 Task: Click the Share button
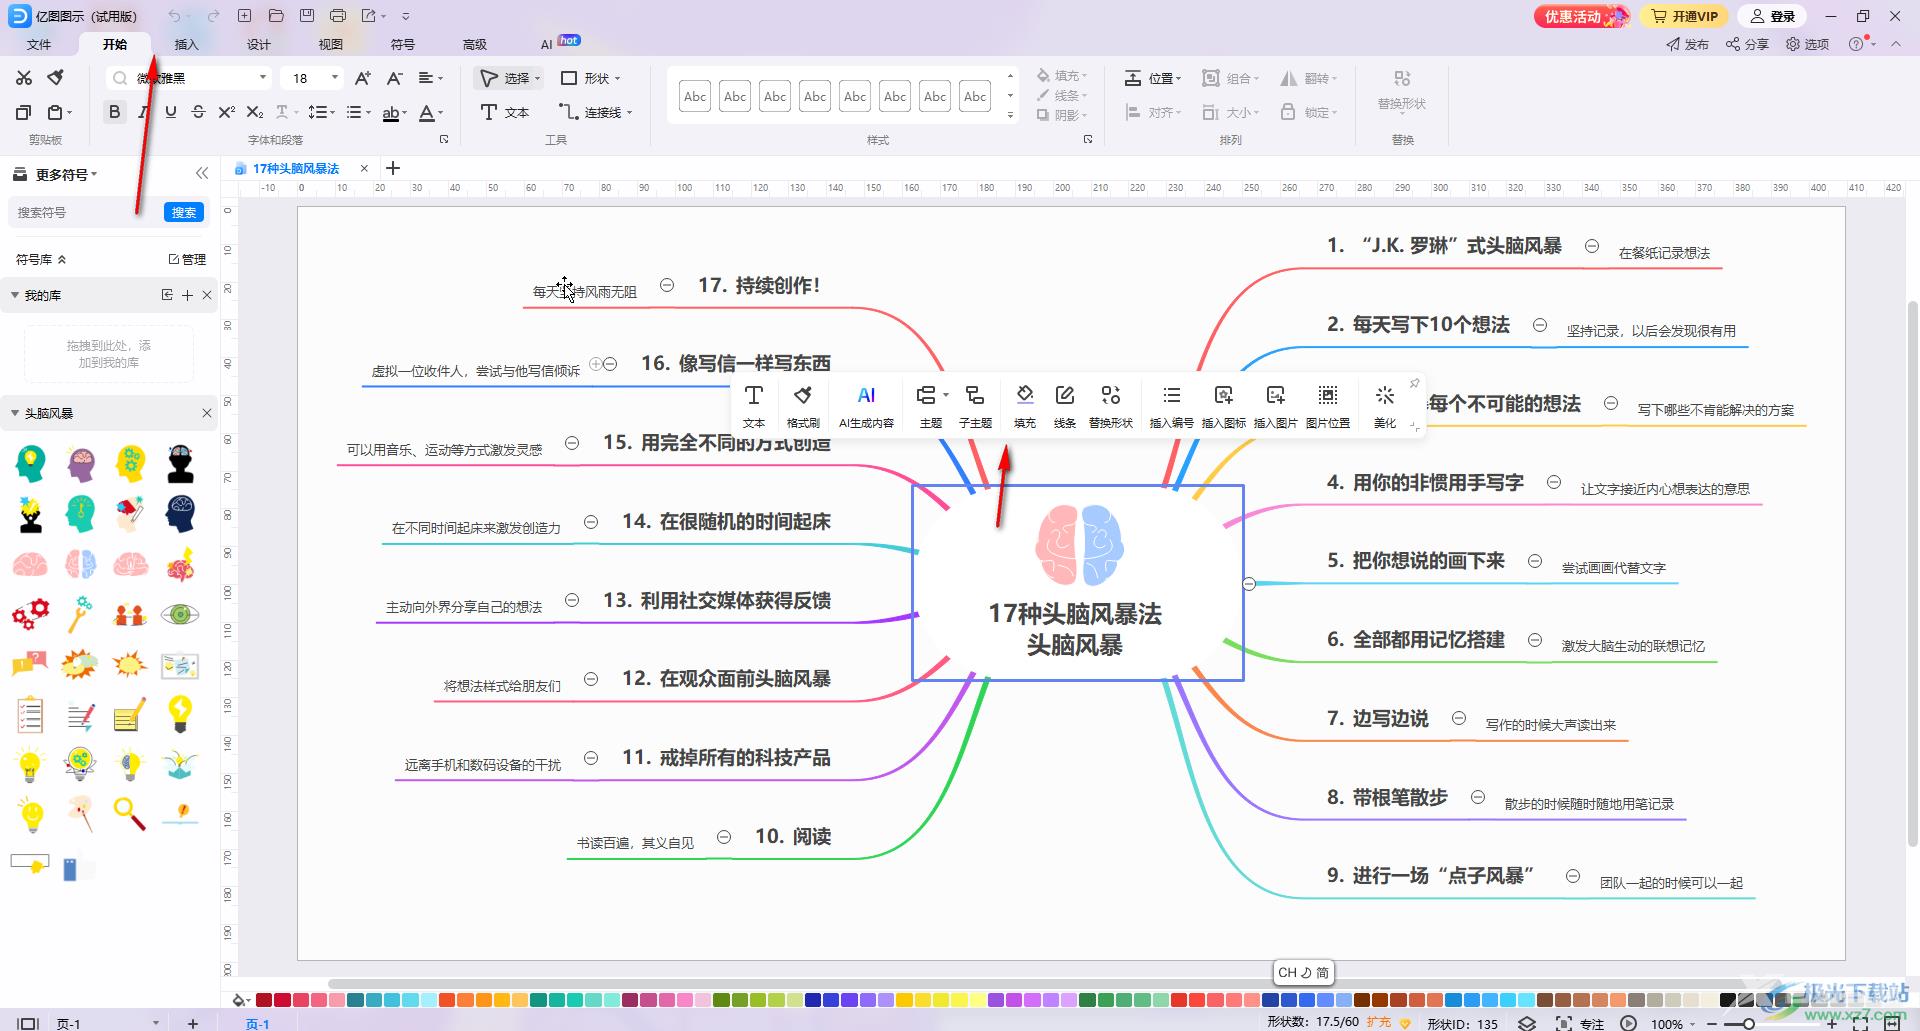click(x=1747, y=44)
